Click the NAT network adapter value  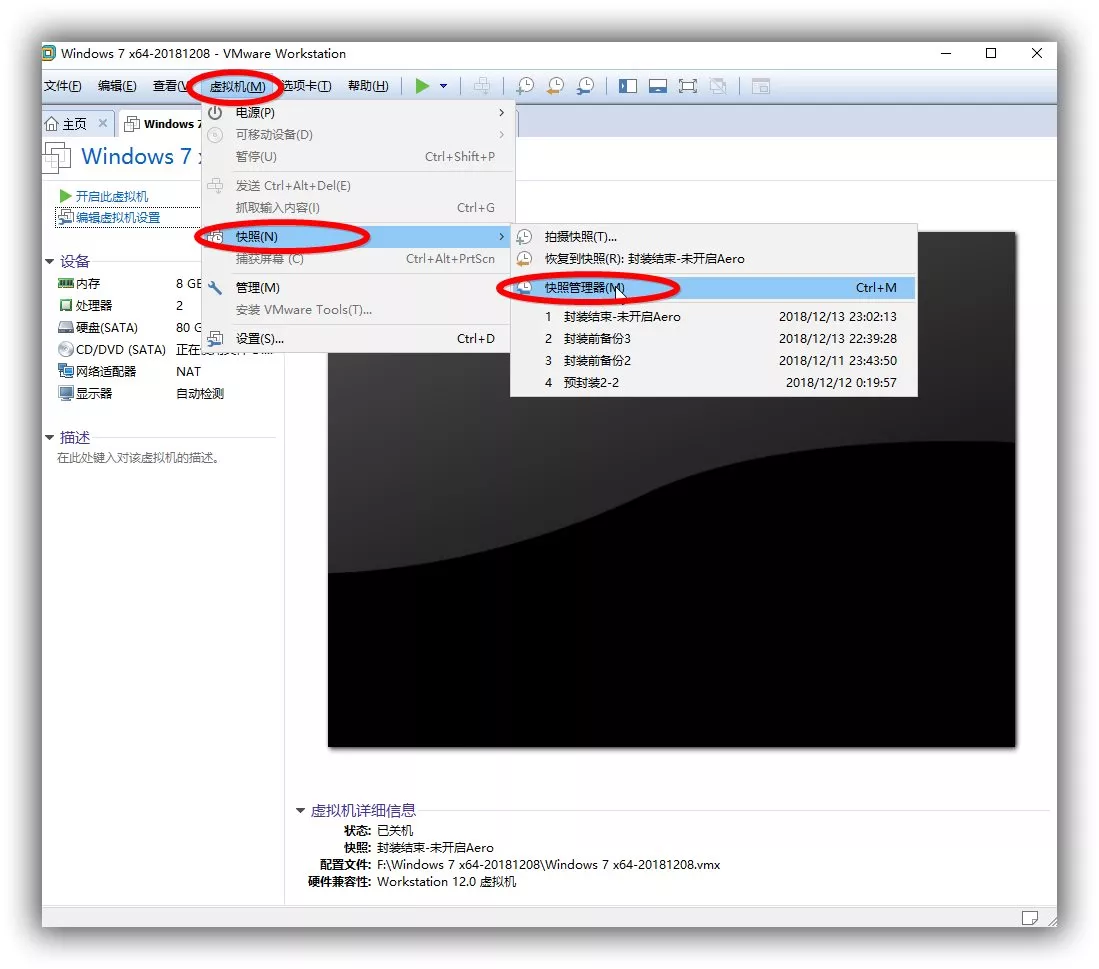coord(188,371)
